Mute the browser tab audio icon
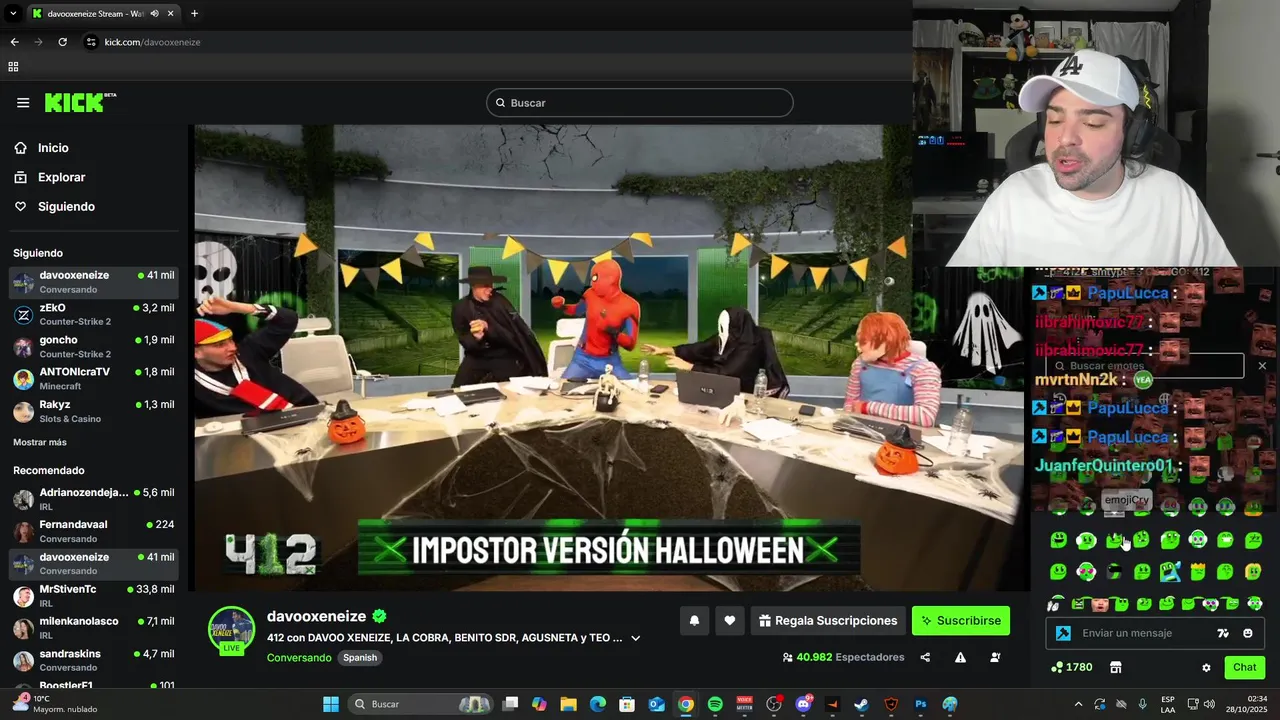 [x=155, y=14]
